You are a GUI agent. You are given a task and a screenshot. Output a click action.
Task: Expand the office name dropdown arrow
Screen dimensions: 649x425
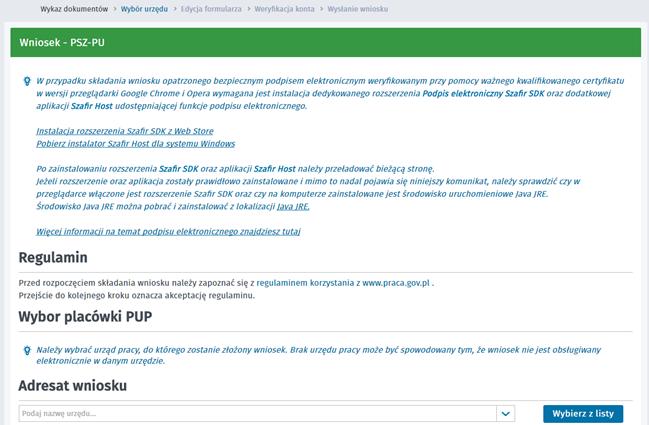coord(505,413)
